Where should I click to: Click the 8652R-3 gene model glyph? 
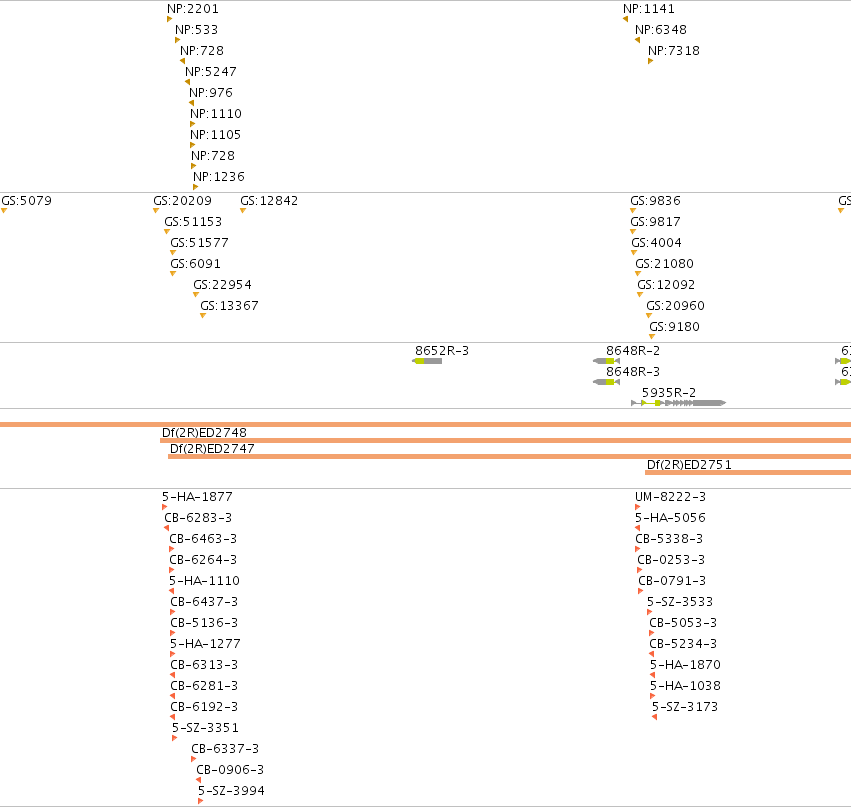click(x=427, y=361)
